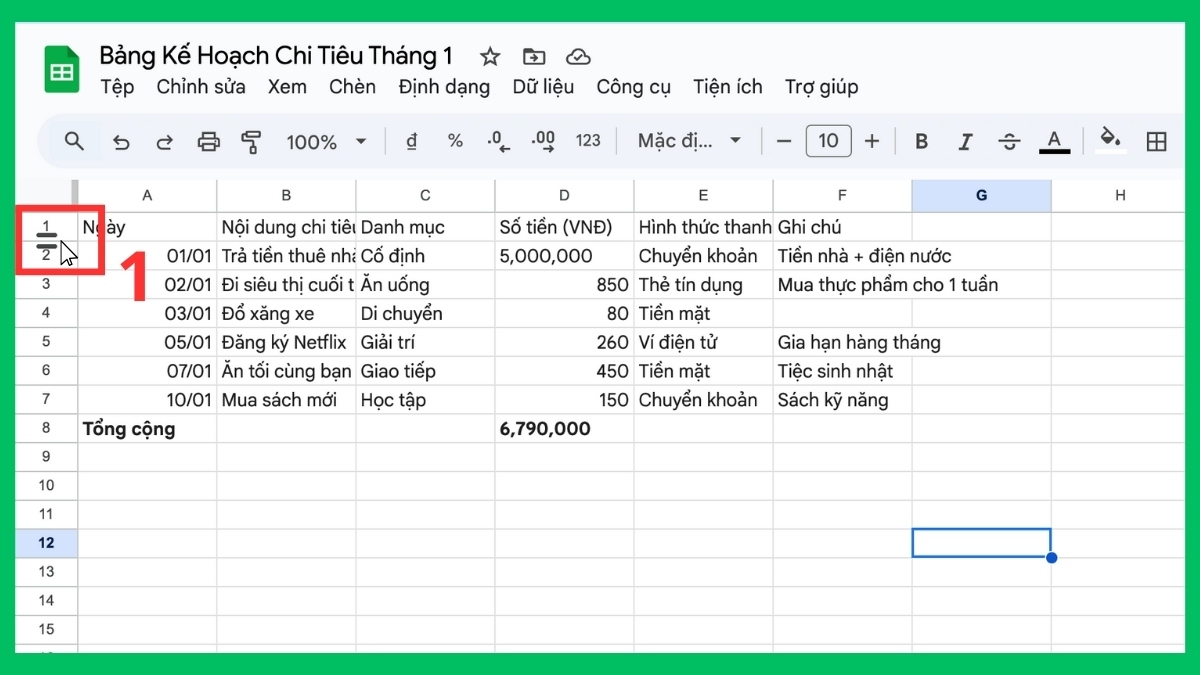Open the 123 number format menu
This screenshot has height=675, width=1200.
point(588,141)
